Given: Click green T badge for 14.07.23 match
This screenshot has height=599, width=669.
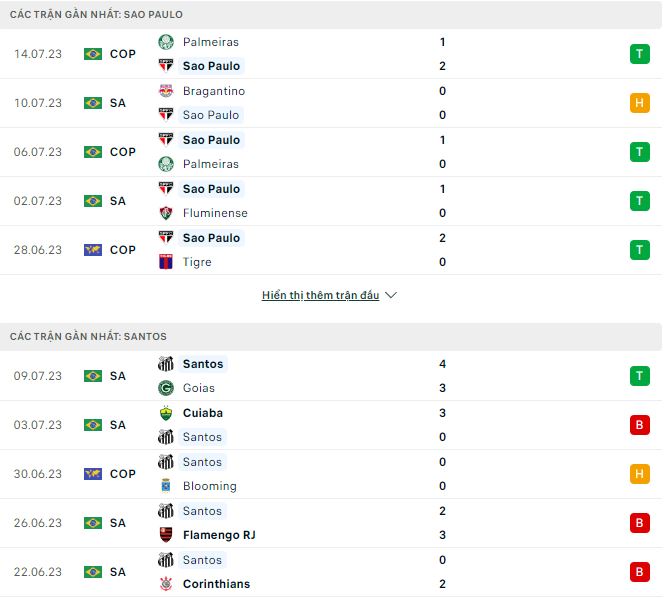Looking at the screenshot, I should point(639,54).
